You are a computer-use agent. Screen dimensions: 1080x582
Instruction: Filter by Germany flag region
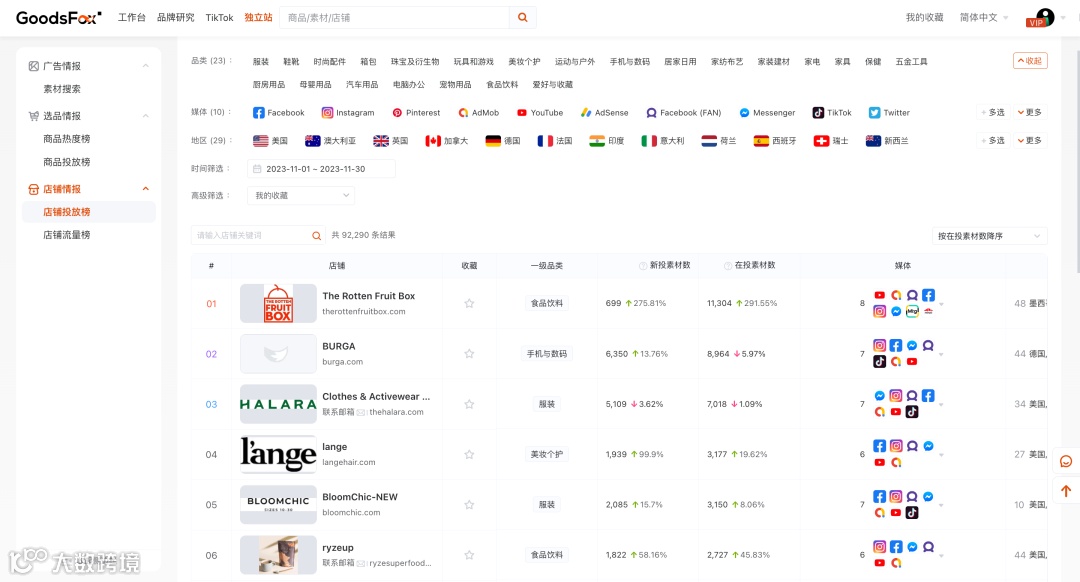point(502,141)
